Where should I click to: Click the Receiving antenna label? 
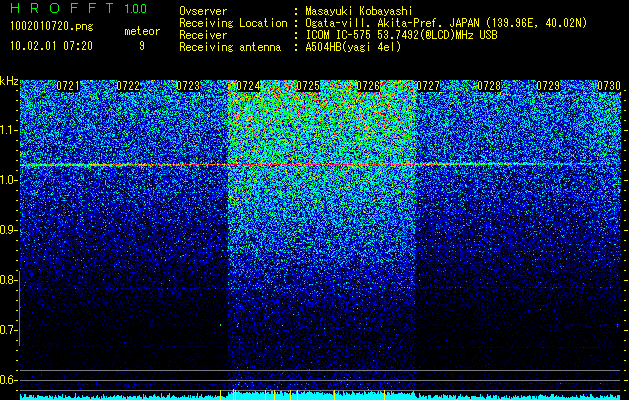(230, 47)
